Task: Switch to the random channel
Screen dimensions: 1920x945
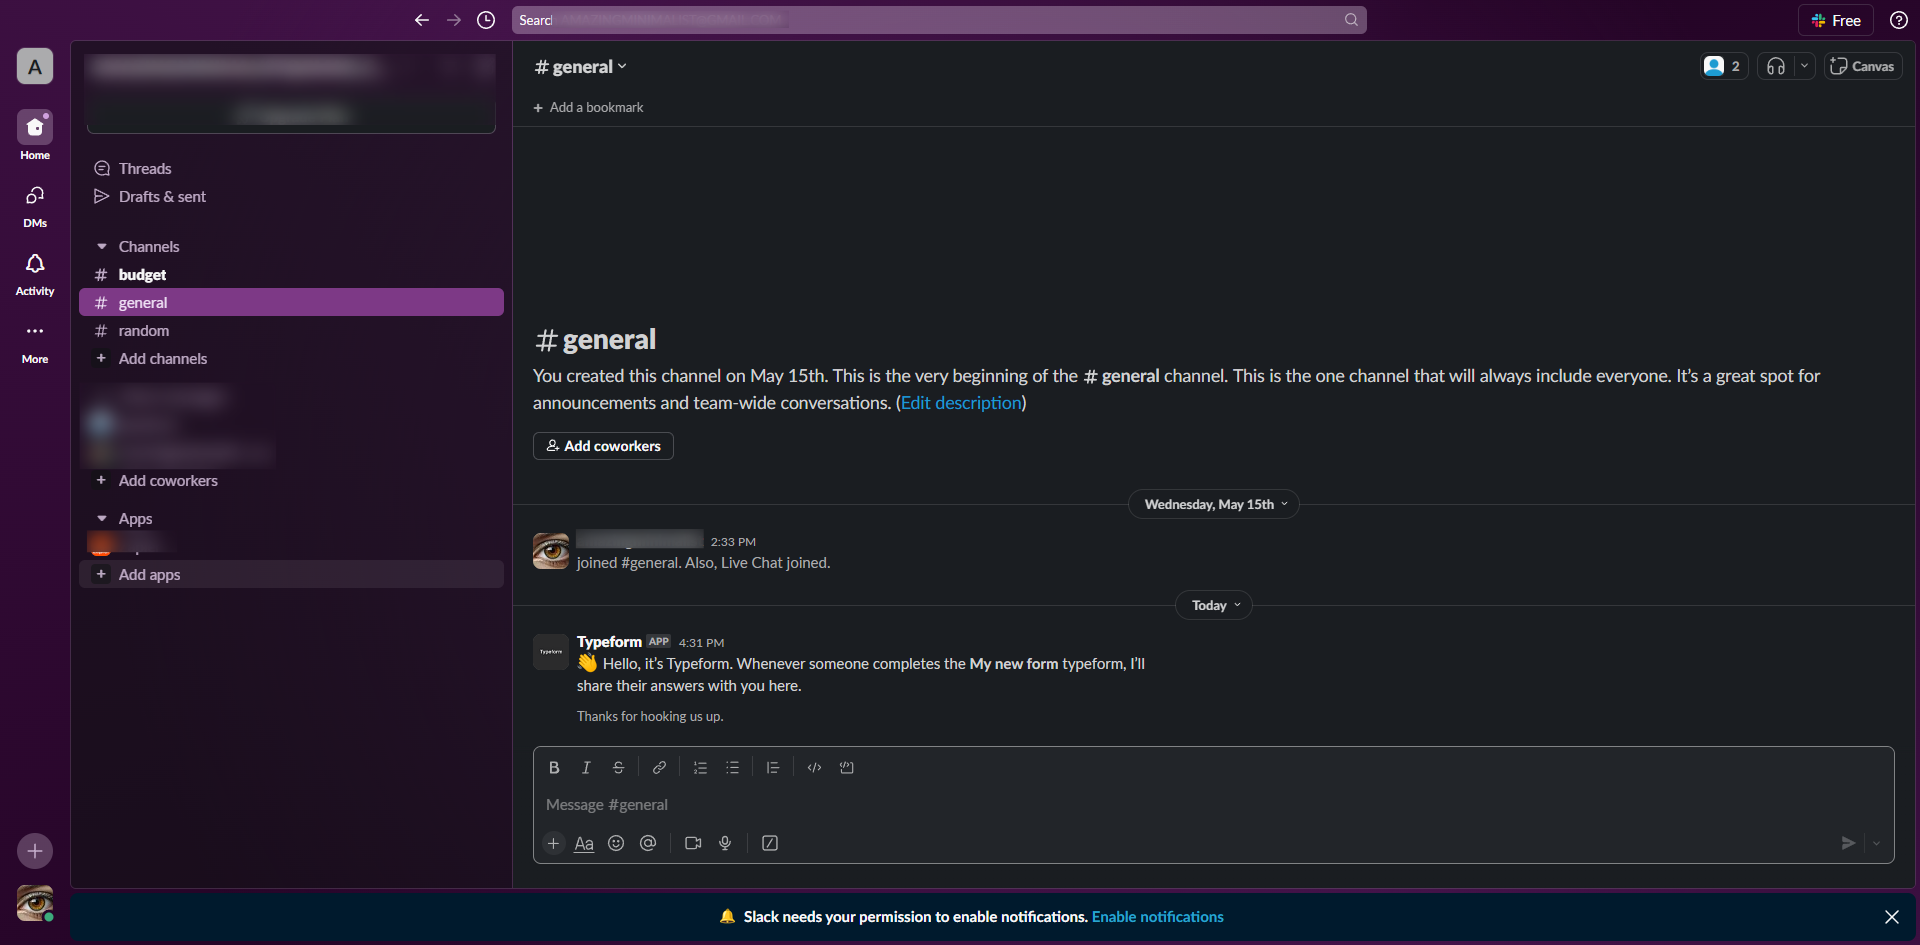Action: pyautogui.click(x=143, y=330)
